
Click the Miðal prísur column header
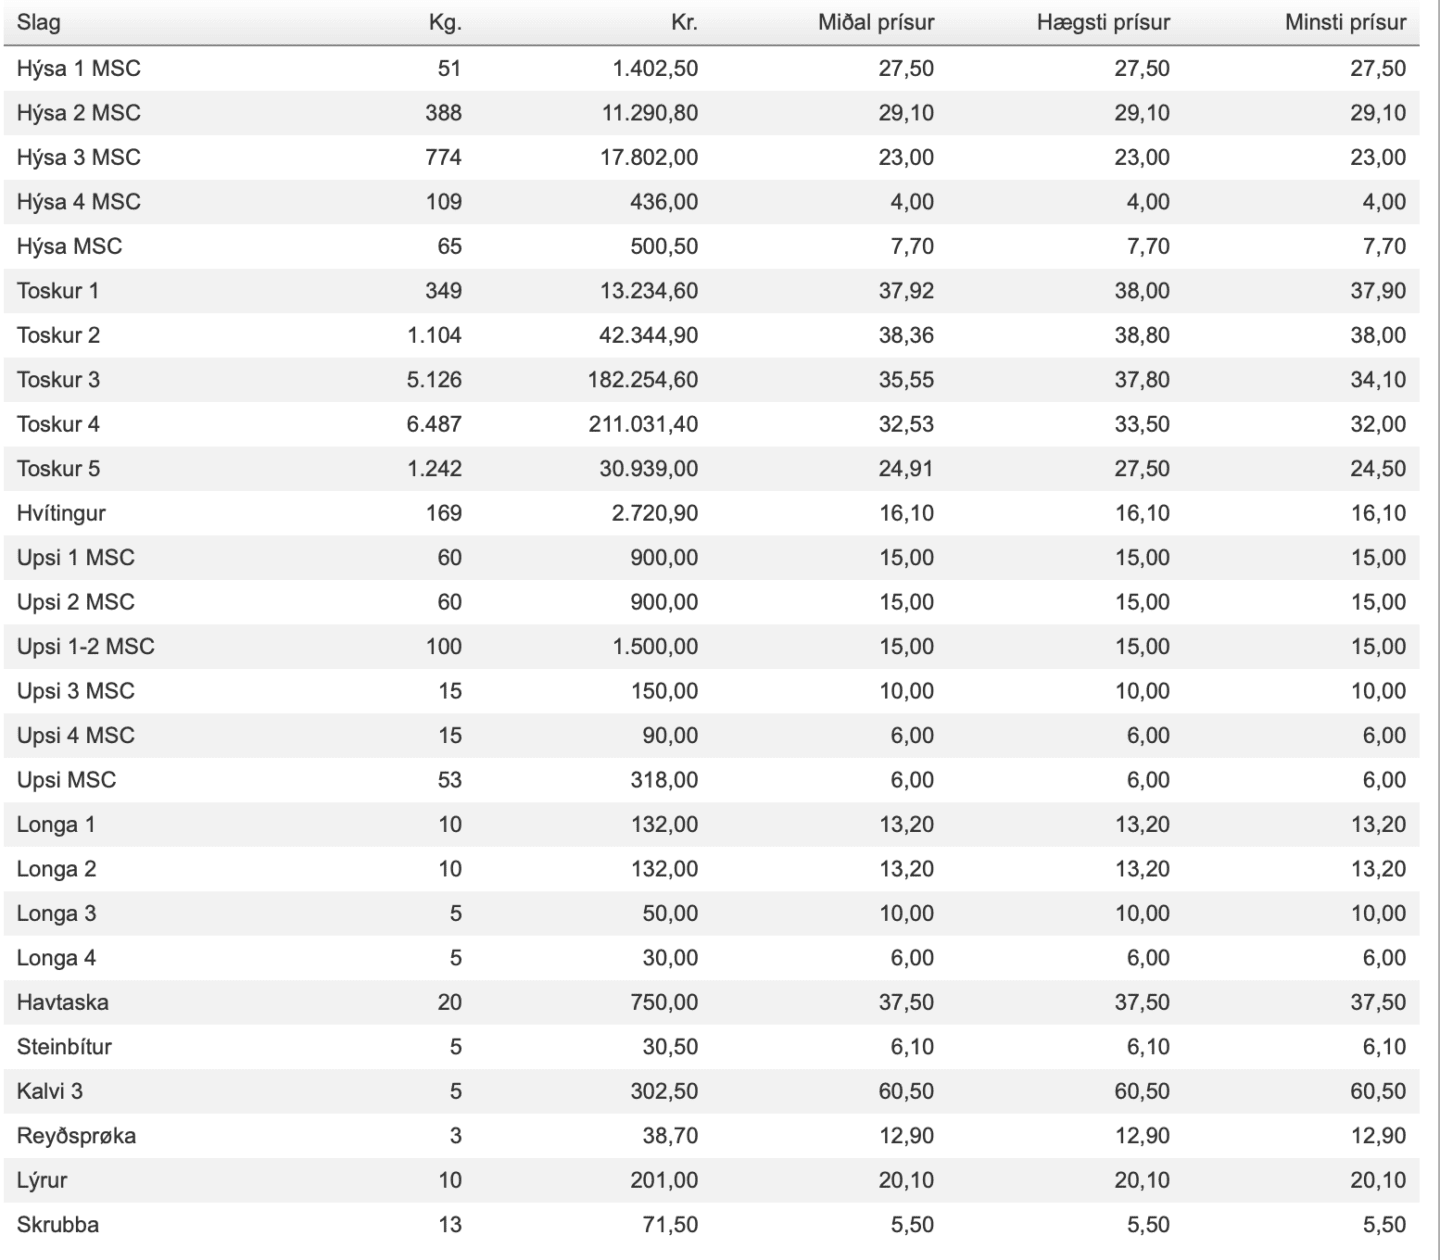tap(876, 22)
